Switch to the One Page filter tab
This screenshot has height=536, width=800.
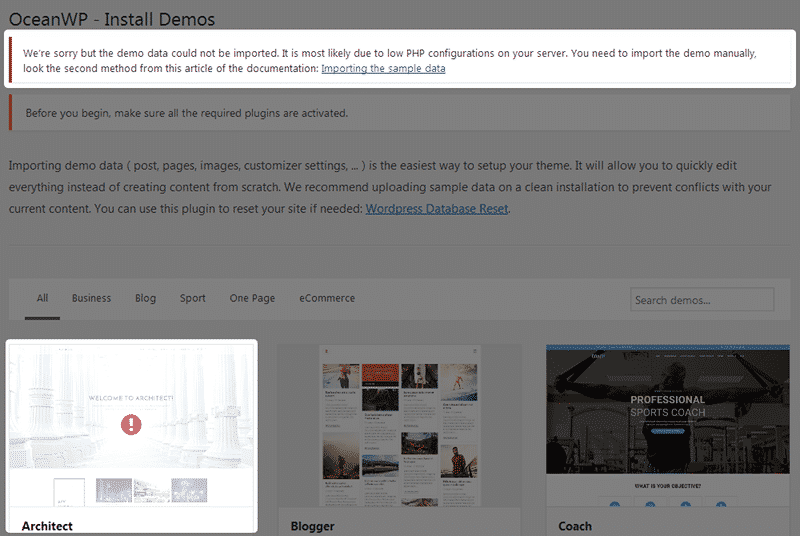pos(252,298)
